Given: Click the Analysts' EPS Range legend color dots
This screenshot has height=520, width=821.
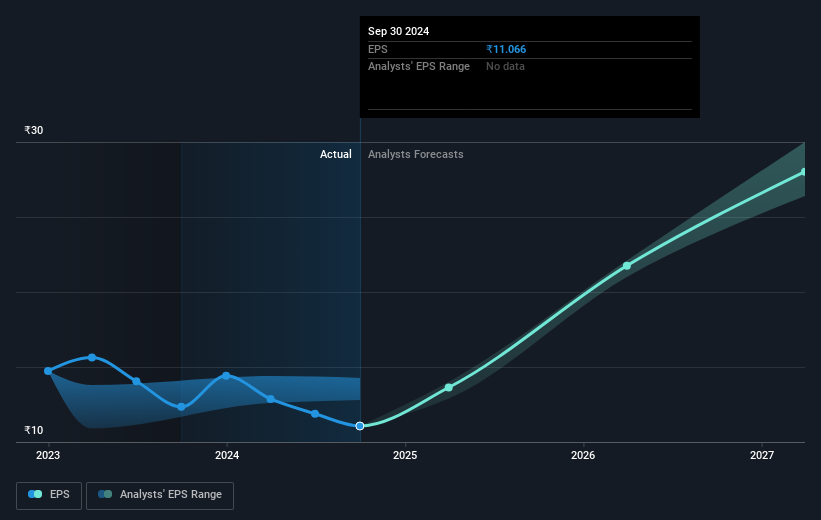Looking at the screenshot, I should [x=105, y=494].
